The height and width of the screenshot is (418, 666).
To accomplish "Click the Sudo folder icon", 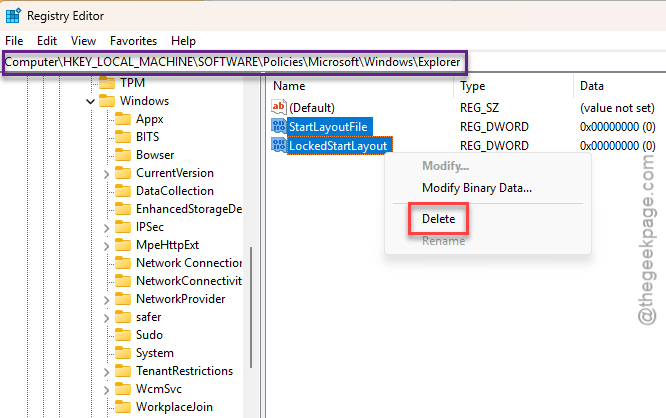I will click(x=123, y=335).
